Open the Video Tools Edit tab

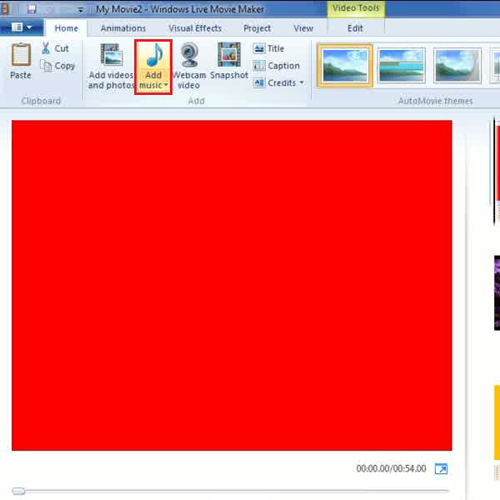[355, 28]
